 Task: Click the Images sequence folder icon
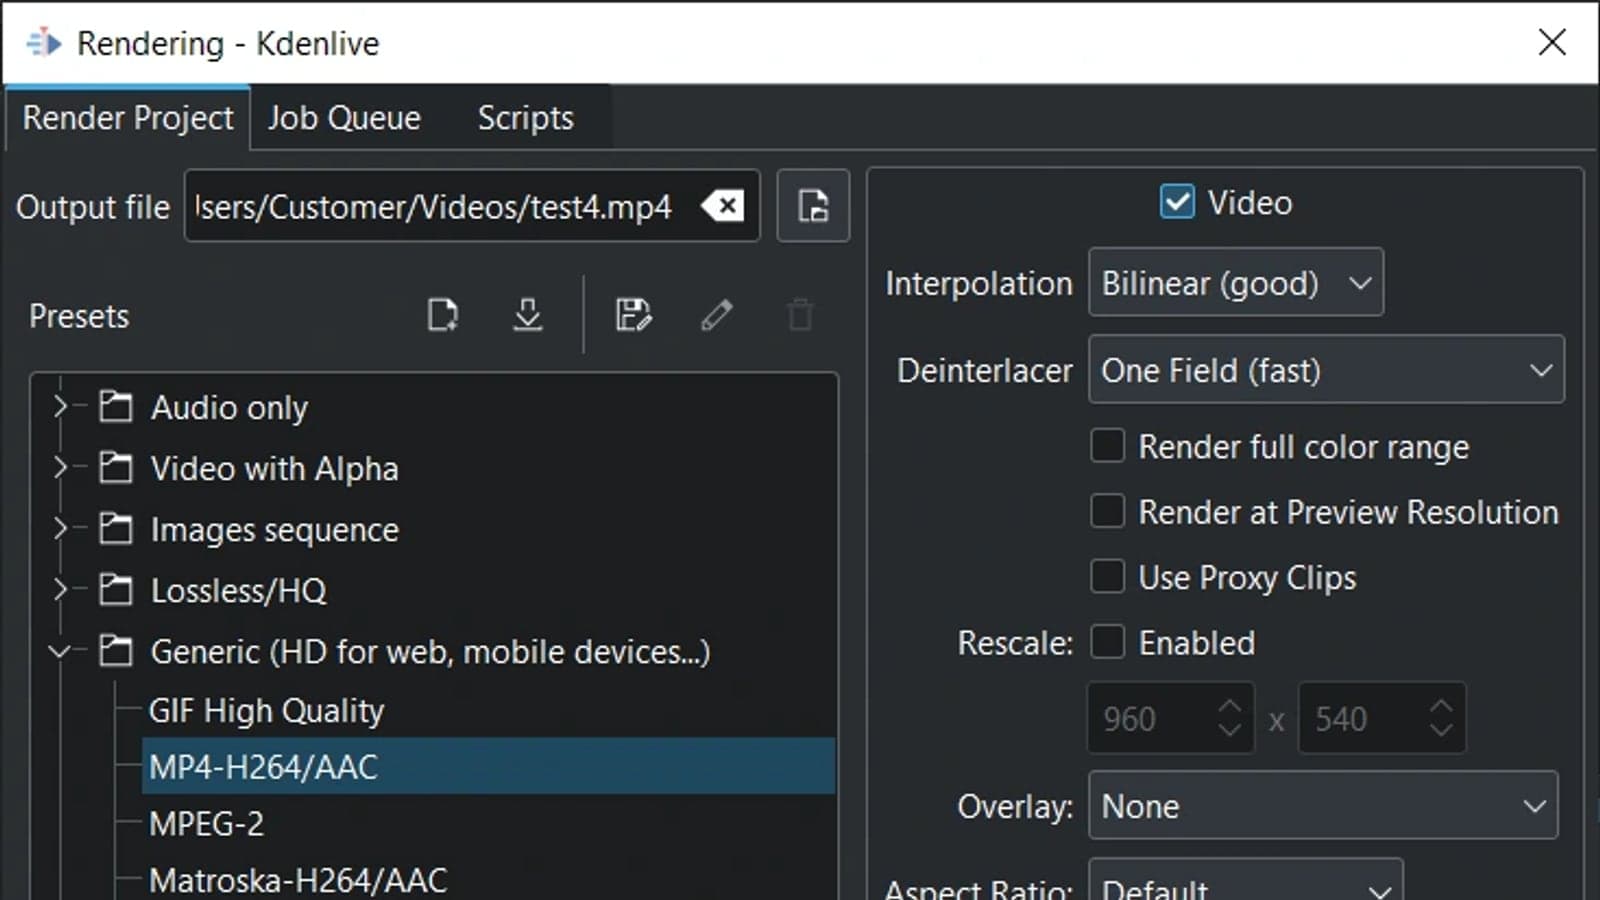click(x=116, y=529)
